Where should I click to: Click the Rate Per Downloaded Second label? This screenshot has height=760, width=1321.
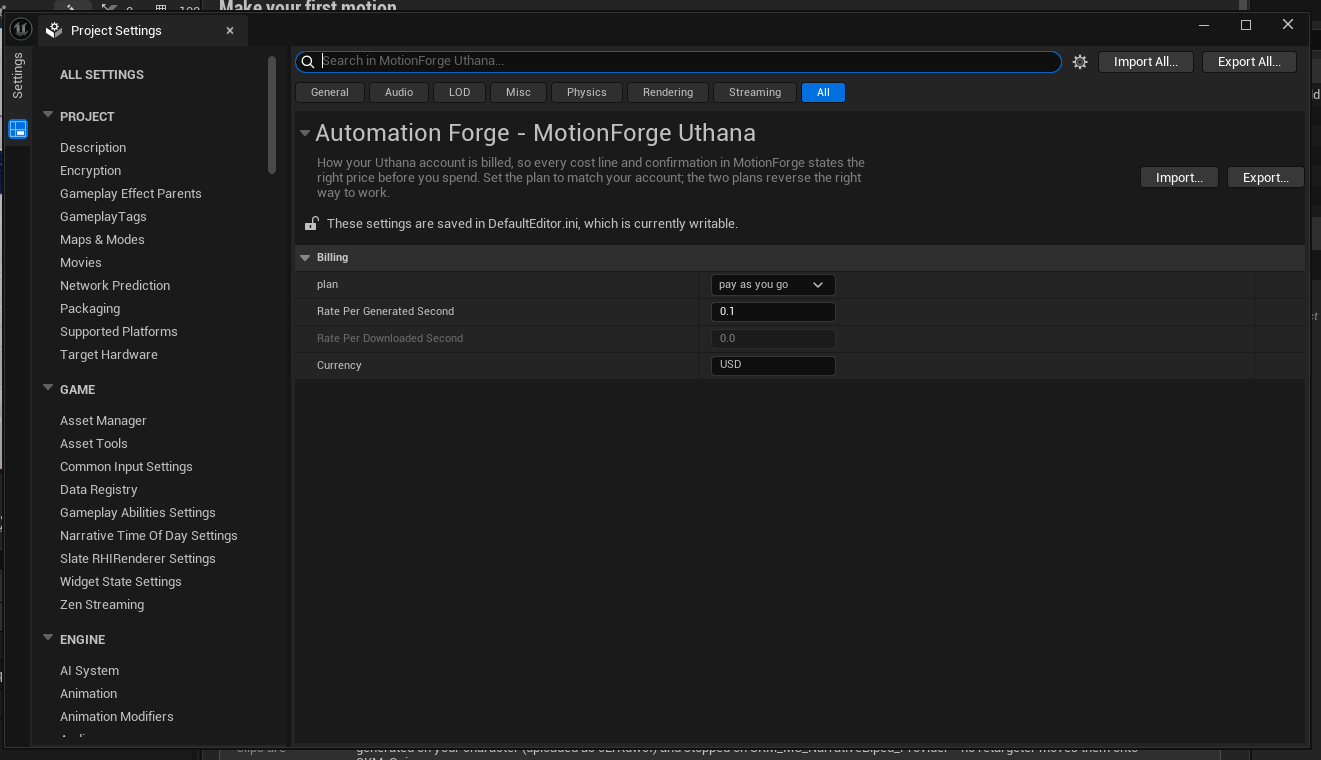390,339
